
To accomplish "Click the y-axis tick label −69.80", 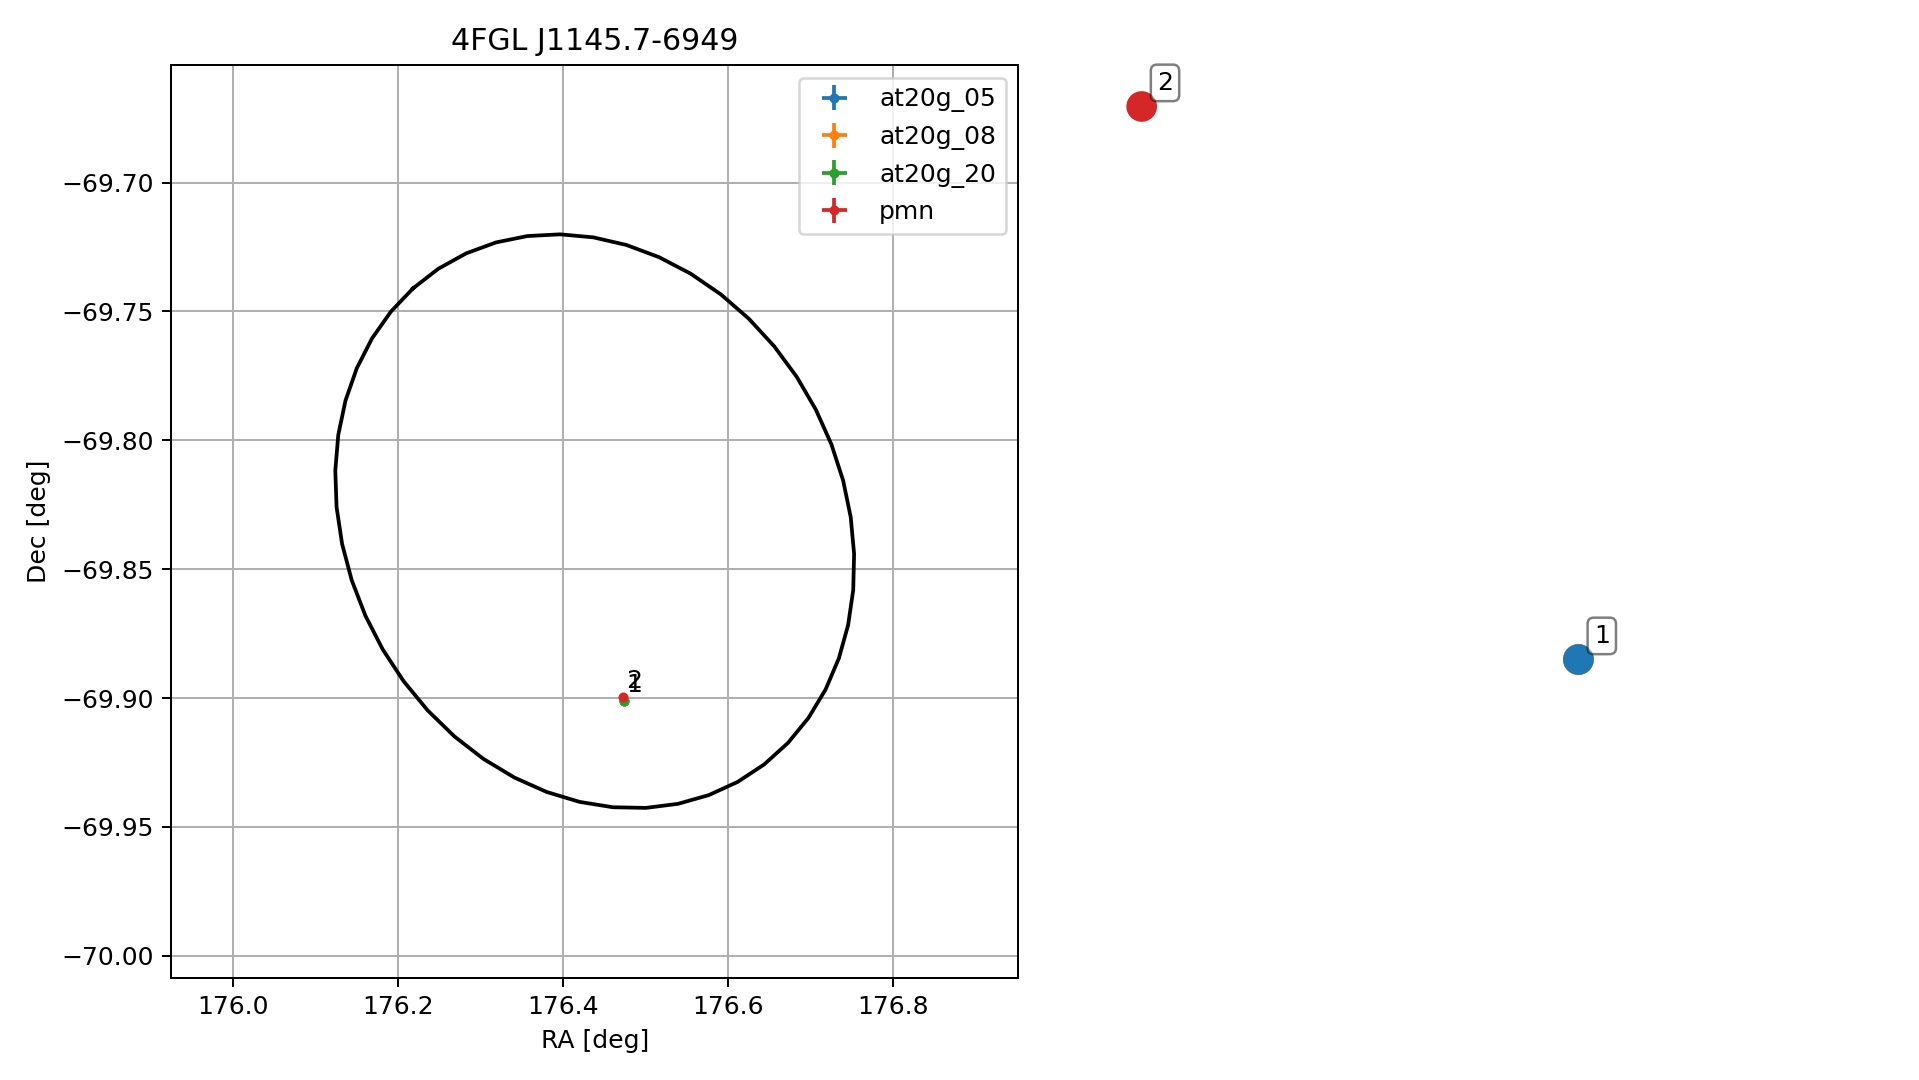I will pos(108,441).
